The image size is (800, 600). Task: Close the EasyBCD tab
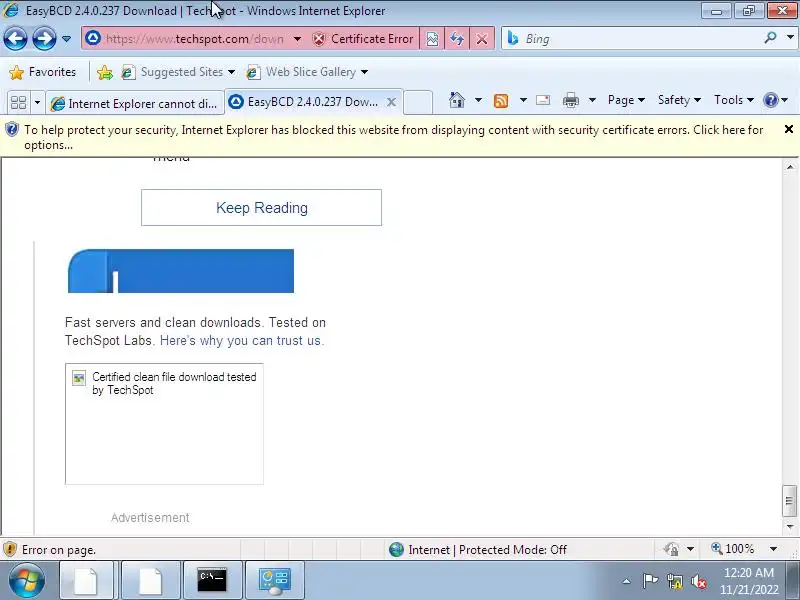tap(391, 103)
